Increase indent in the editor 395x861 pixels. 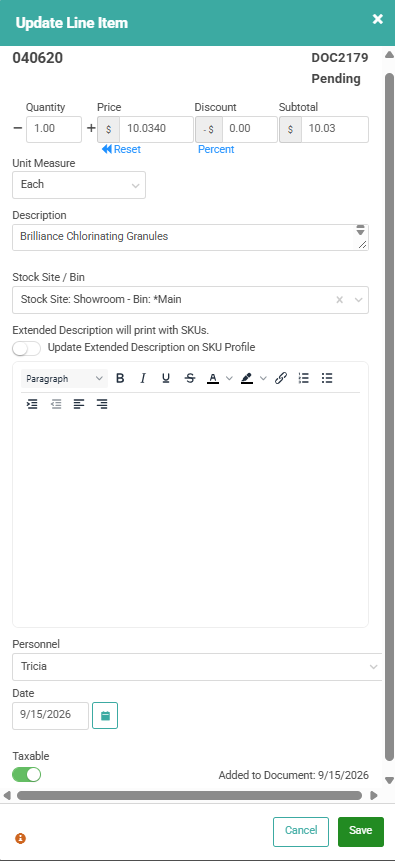(32, 404)
